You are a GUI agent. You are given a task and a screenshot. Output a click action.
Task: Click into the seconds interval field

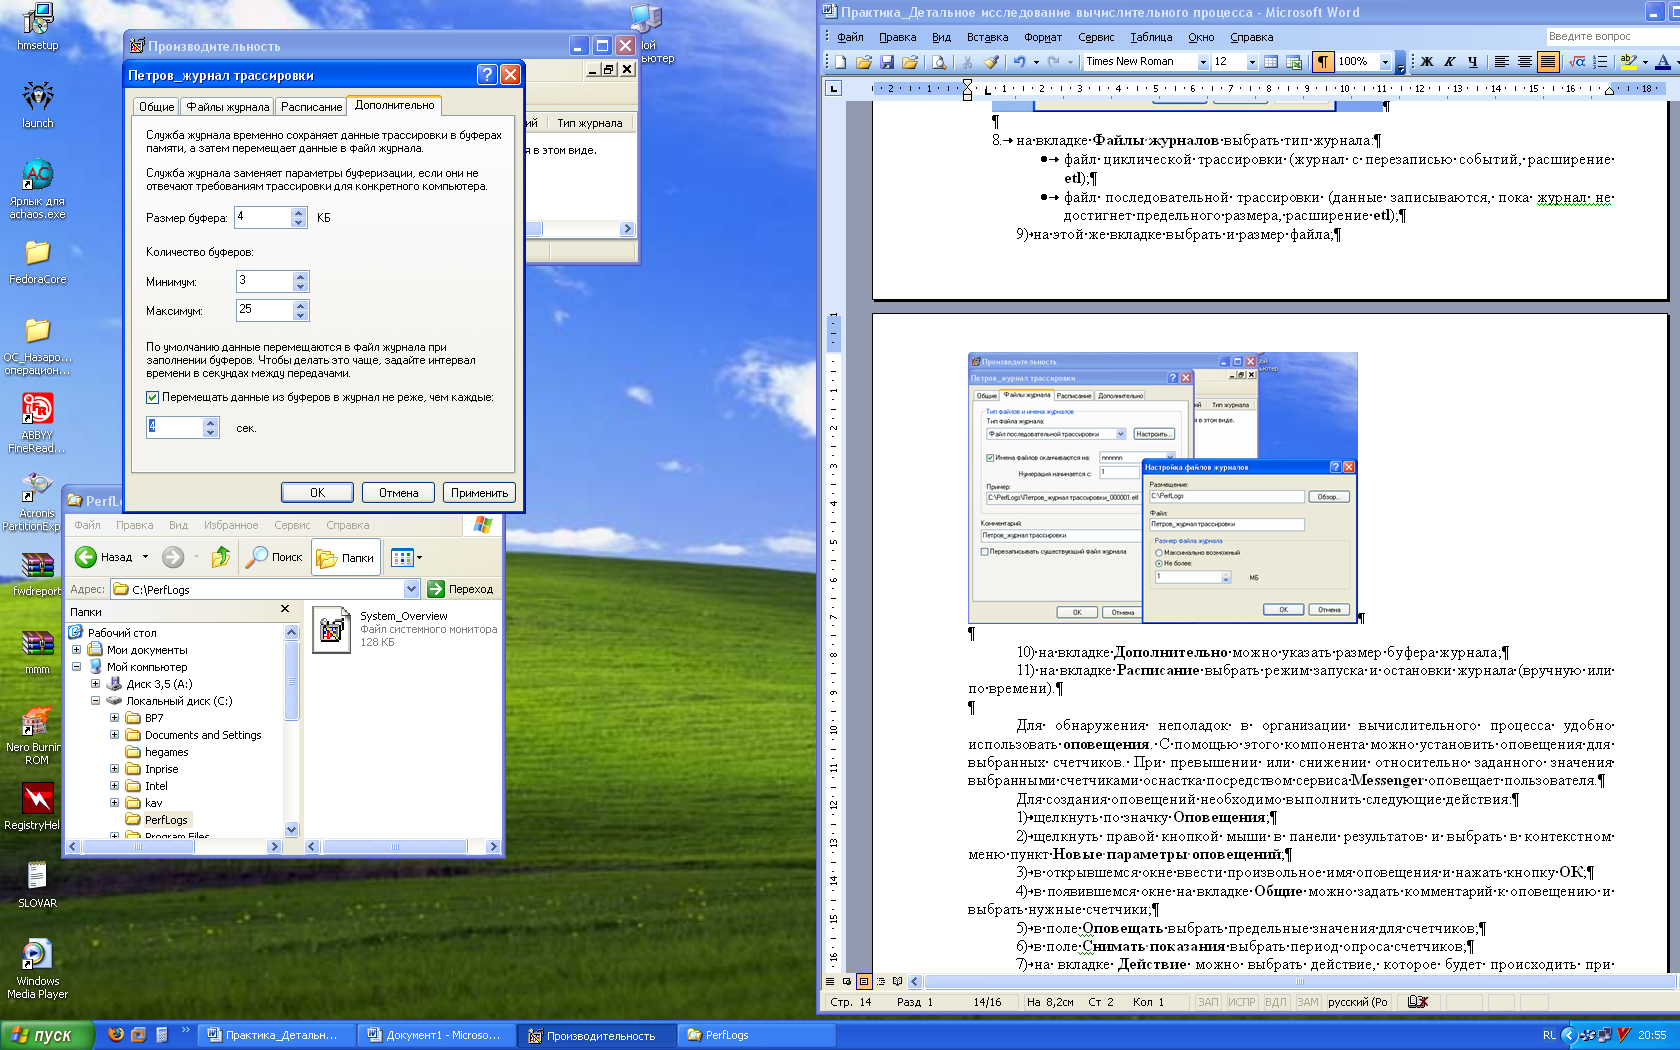(x=174, y=427)
